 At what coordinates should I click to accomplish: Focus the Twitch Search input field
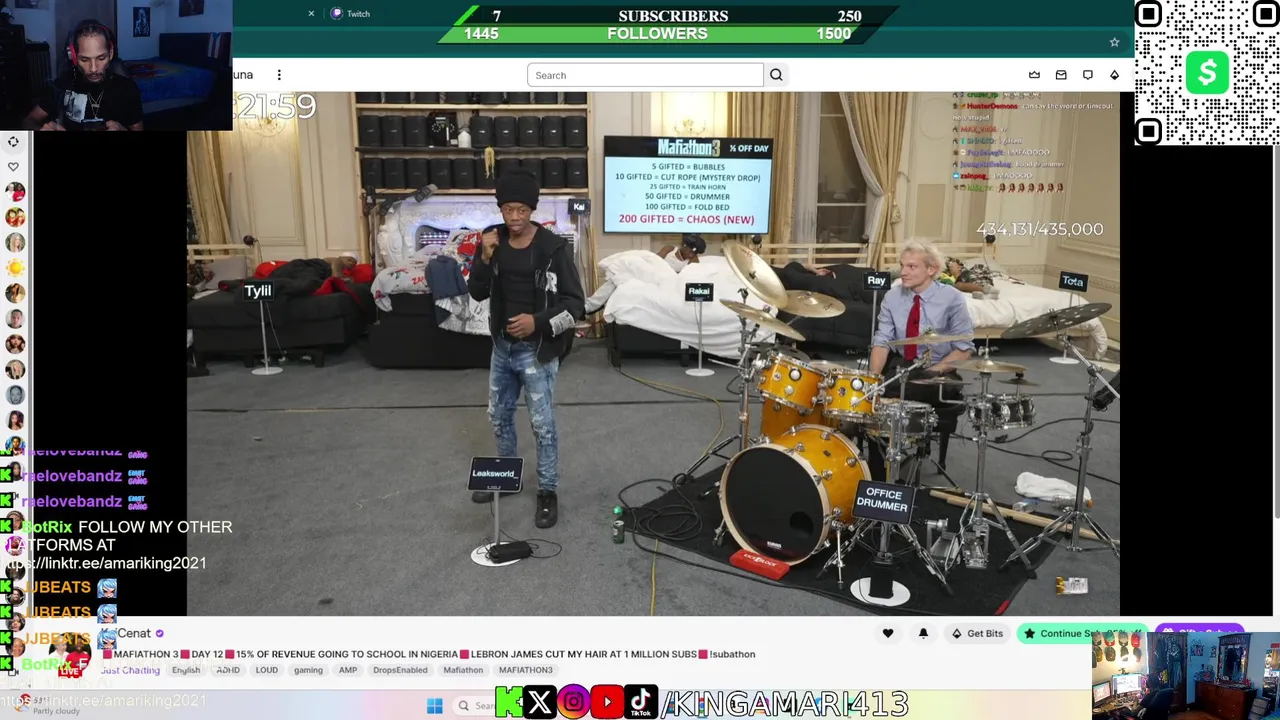645,75
